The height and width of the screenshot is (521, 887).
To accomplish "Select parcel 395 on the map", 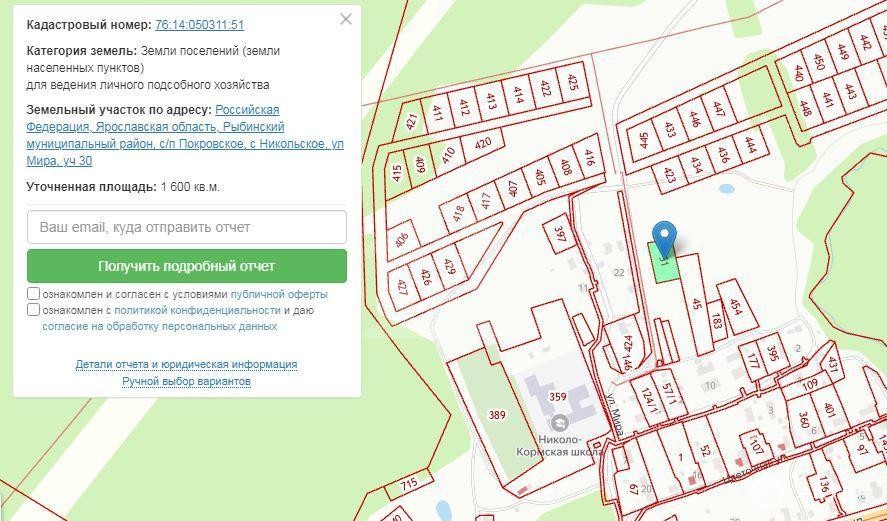I will point(772,352).
